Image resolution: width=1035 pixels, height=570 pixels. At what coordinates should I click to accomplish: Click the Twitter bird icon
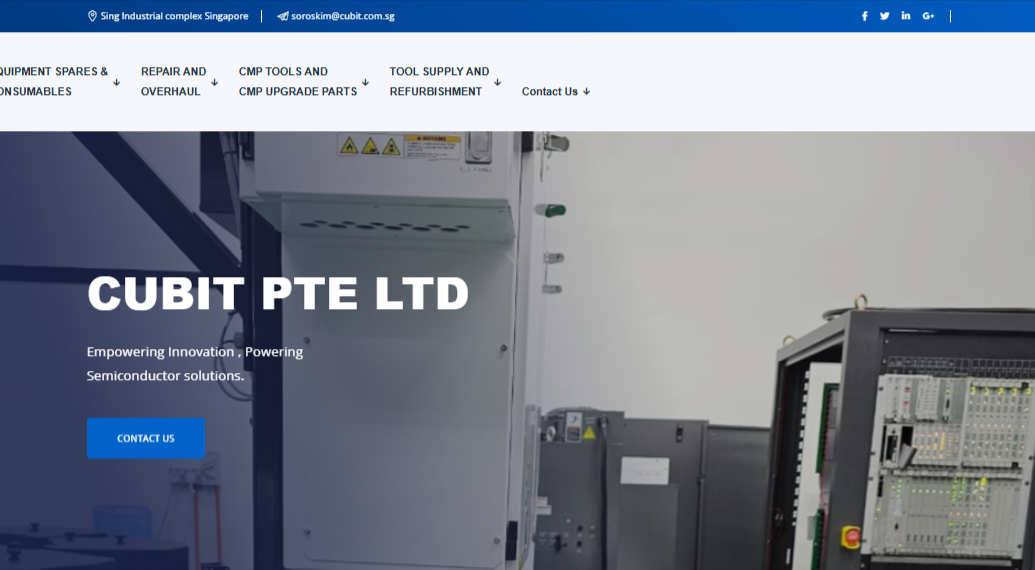pyautogui.click(x=885, y=16)
